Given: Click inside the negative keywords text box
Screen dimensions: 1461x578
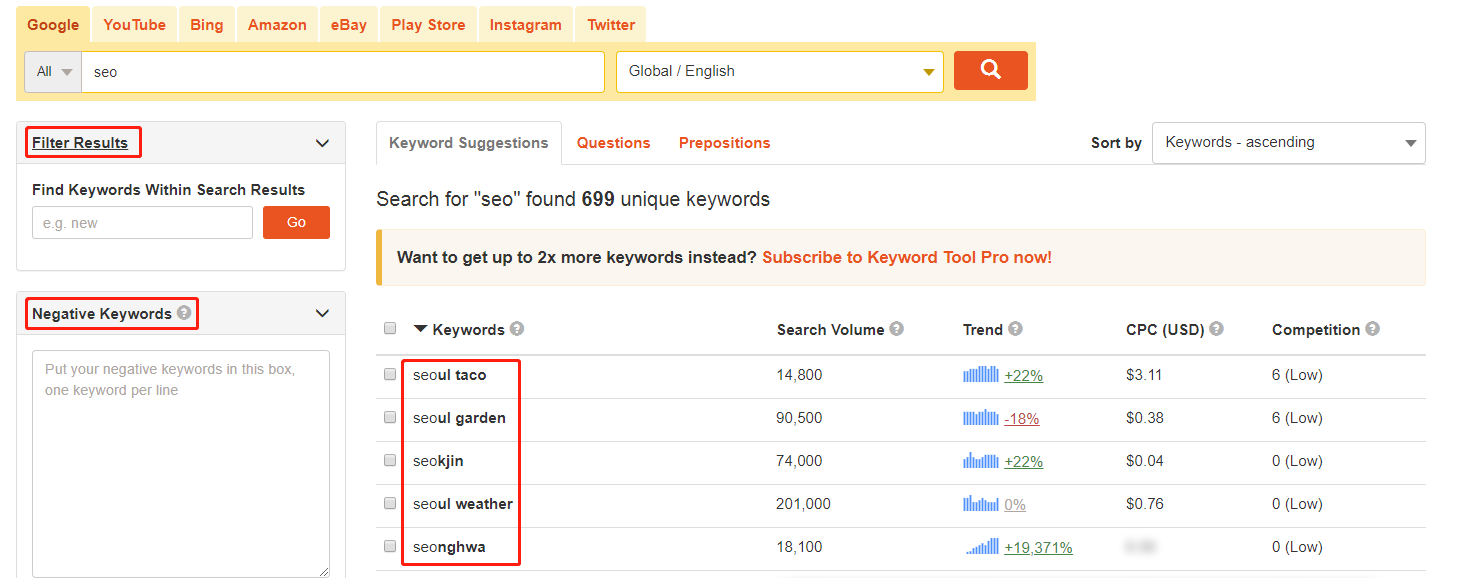Looking at the screenshot, I should pyautogui.click(x=181, y=463).
